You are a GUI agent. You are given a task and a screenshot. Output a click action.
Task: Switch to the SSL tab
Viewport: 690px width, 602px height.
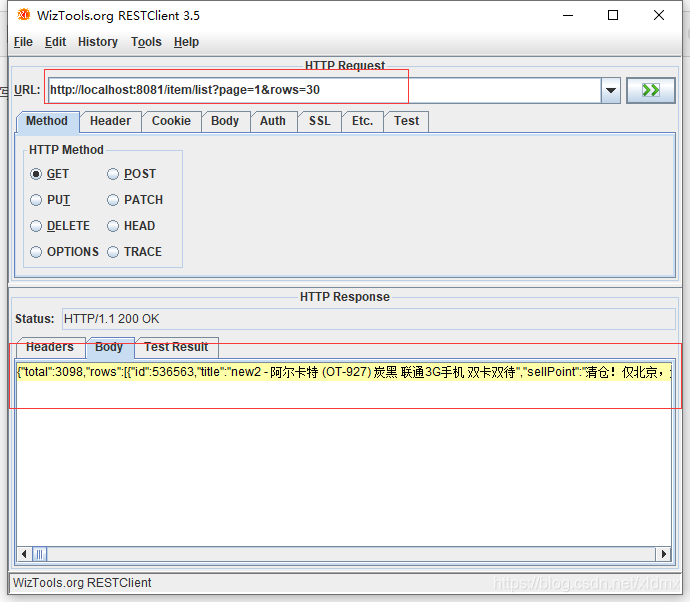point(319,121)
